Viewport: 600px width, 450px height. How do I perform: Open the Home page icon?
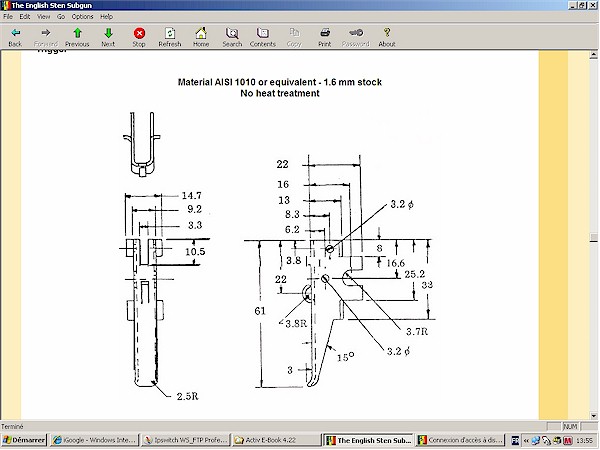(x=201, y=33)
